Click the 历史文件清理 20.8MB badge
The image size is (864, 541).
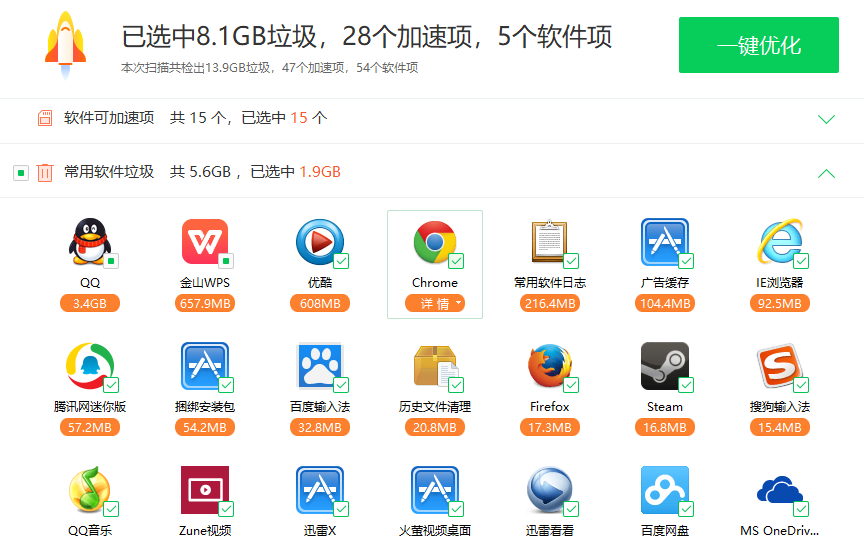435,428
